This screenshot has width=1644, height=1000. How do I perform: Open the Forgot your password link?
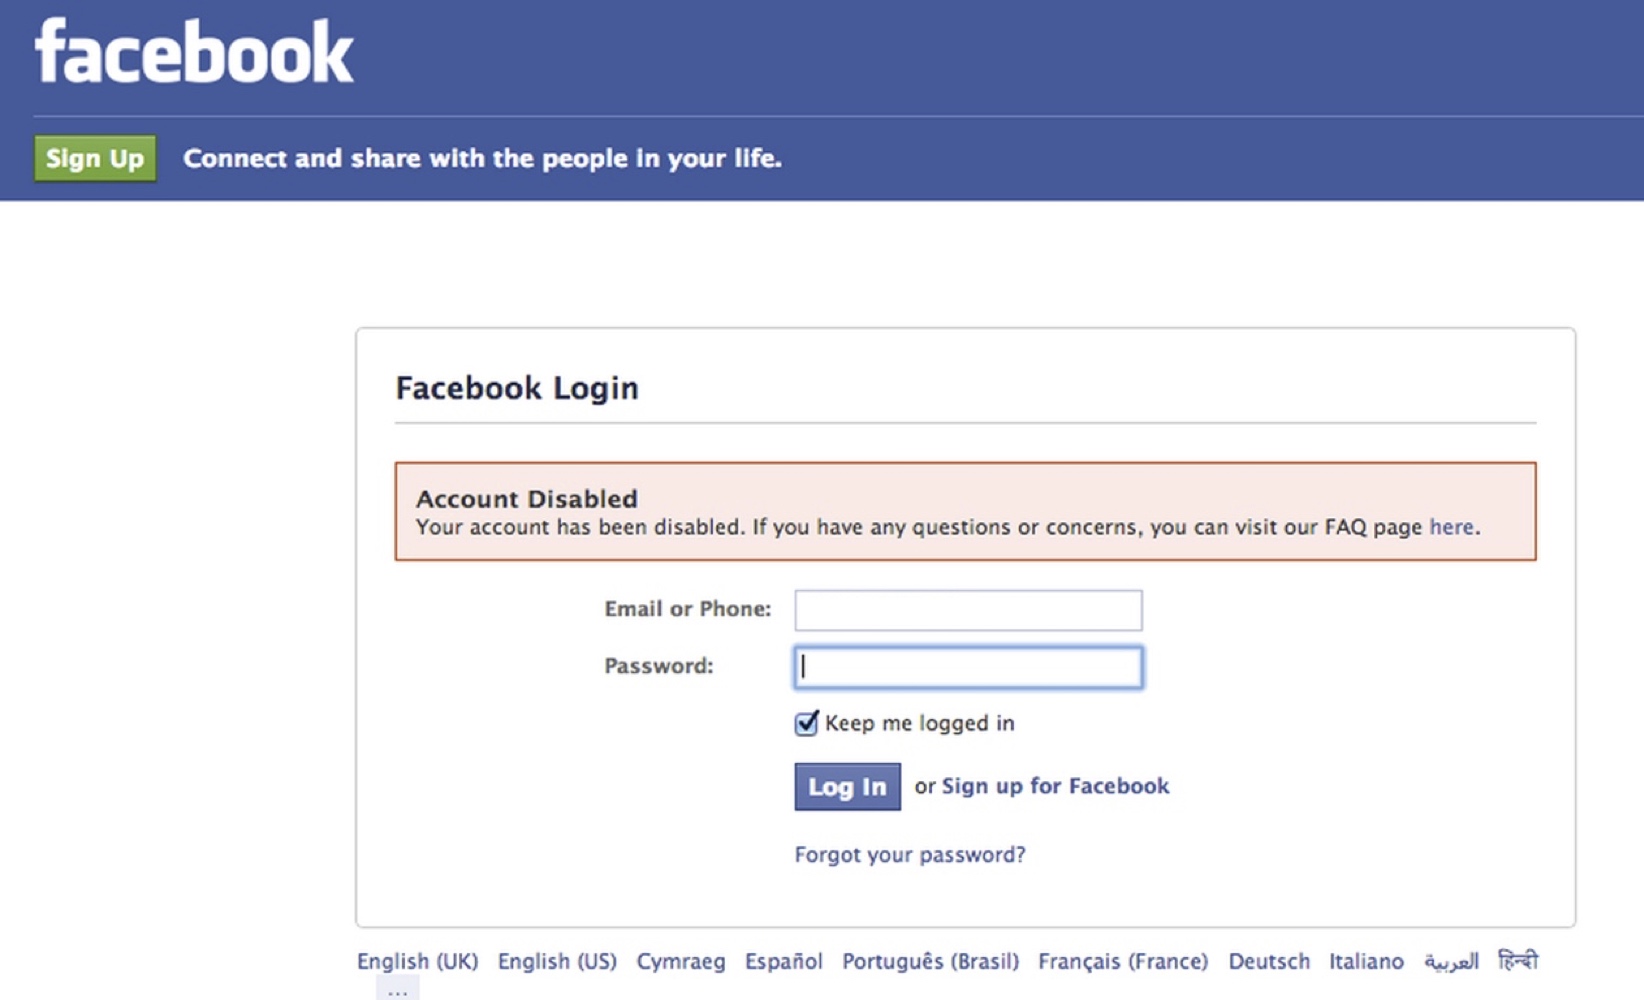coord(910,855)
